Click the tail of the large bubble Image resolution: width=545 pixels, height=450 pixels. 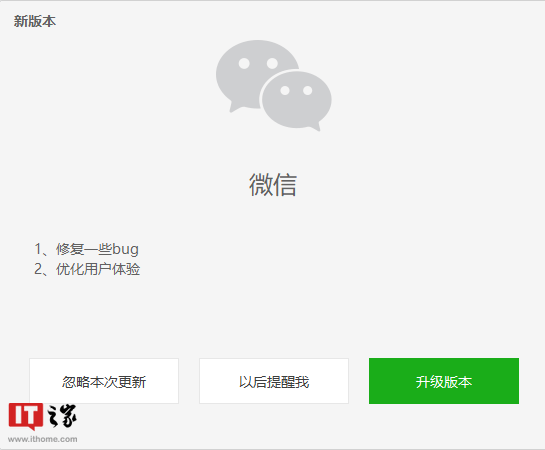pos(234,107)
